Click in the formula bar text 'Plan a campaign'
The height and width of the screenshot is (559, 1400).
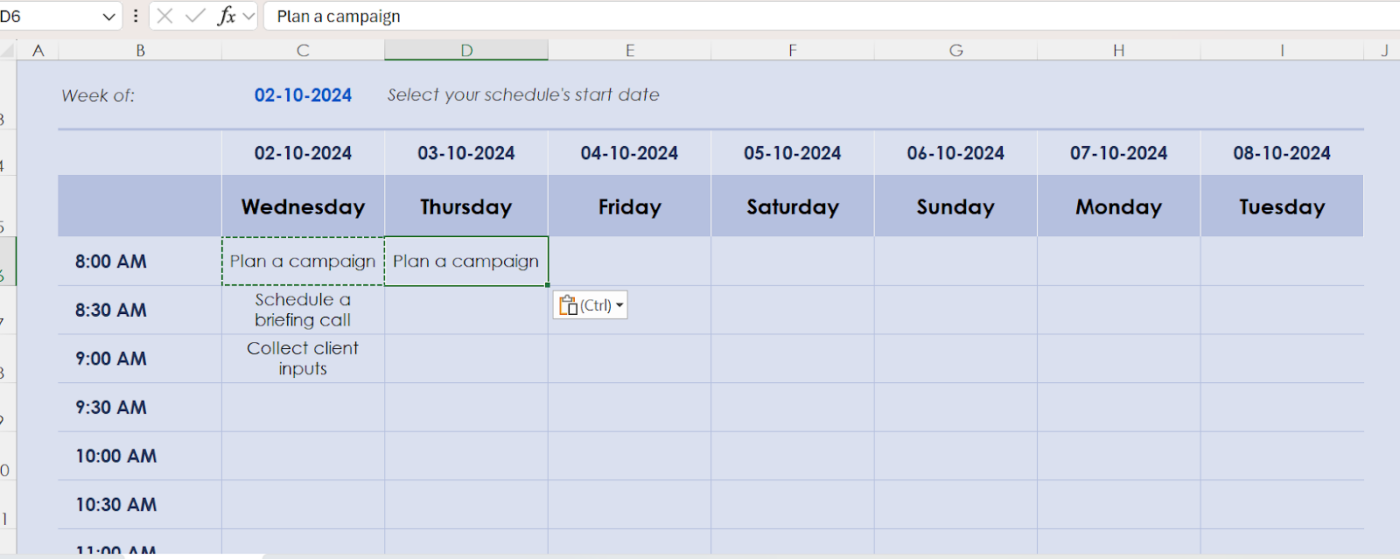click(x=338, y=16)
